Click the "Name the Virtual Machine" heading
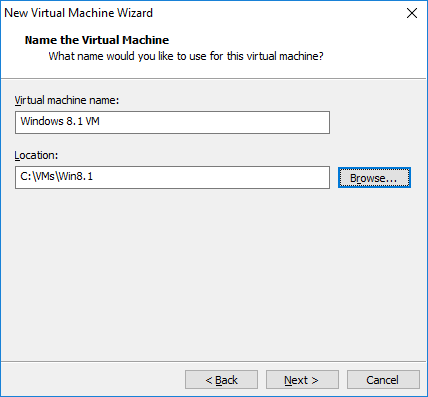The height and width of the screenshot is (397, 428). click(97, 40)
